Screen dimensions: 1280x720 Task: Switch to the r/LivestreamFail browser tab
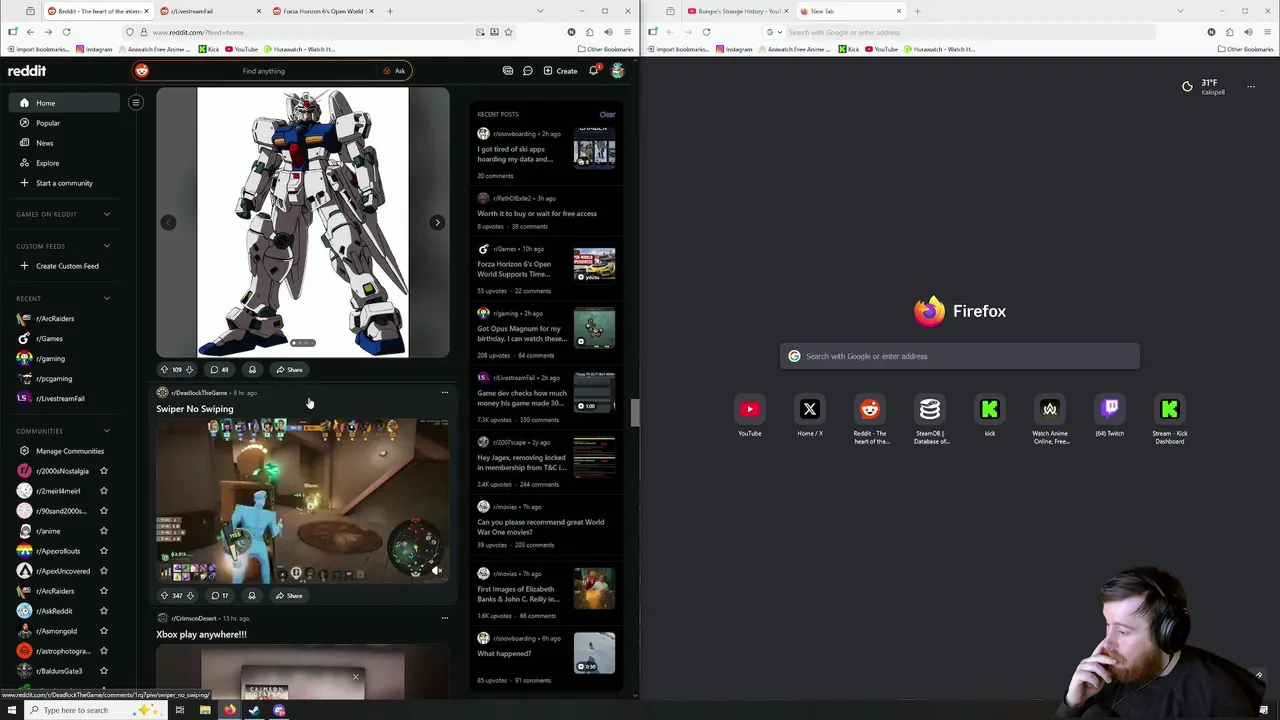210,11
